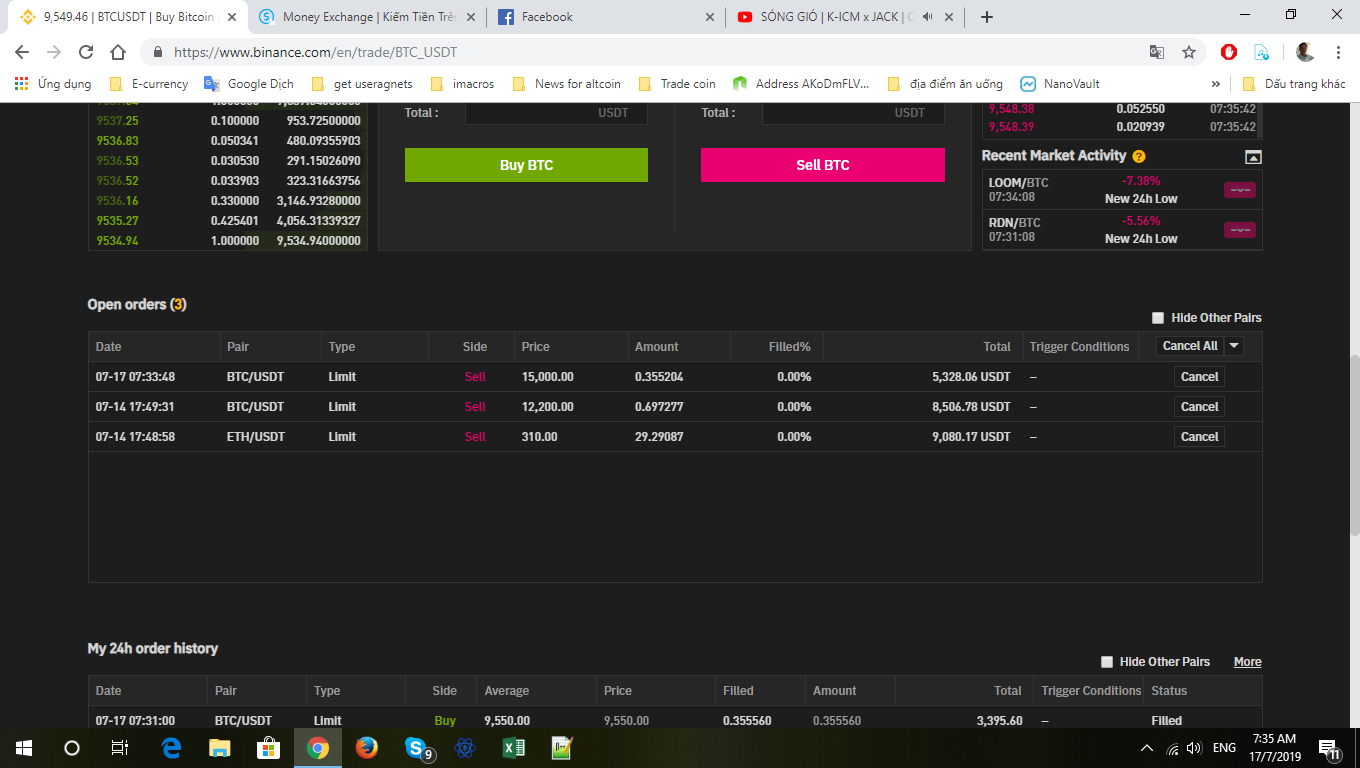
Task: Open the More link in order history
Action: [x=1247, y=662]
